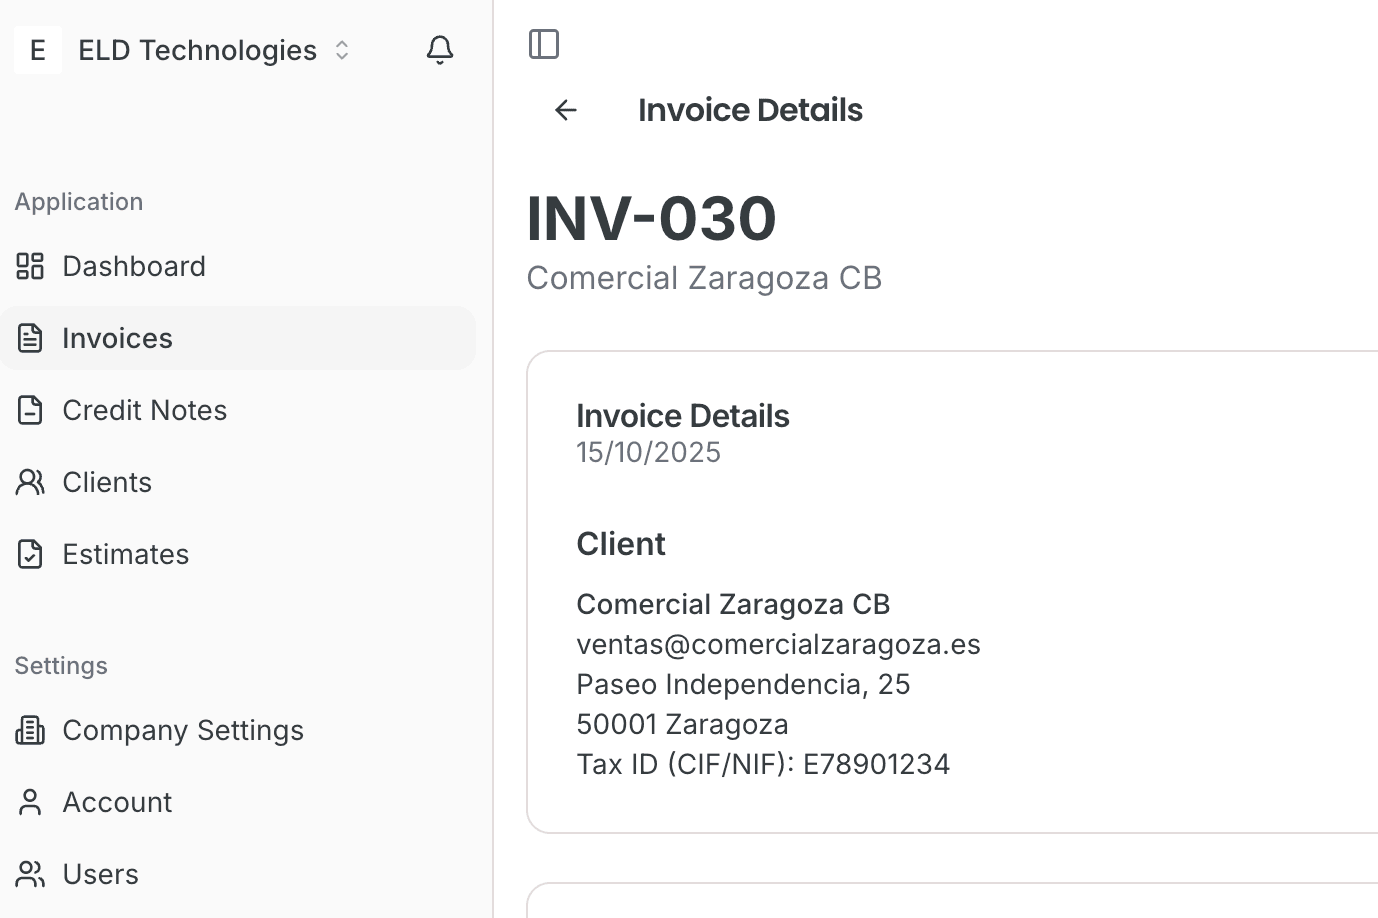The width and height of the screenshot is (1378, 918).
Task: Click the INV-030 invoice title
Action: click(651, 218)
